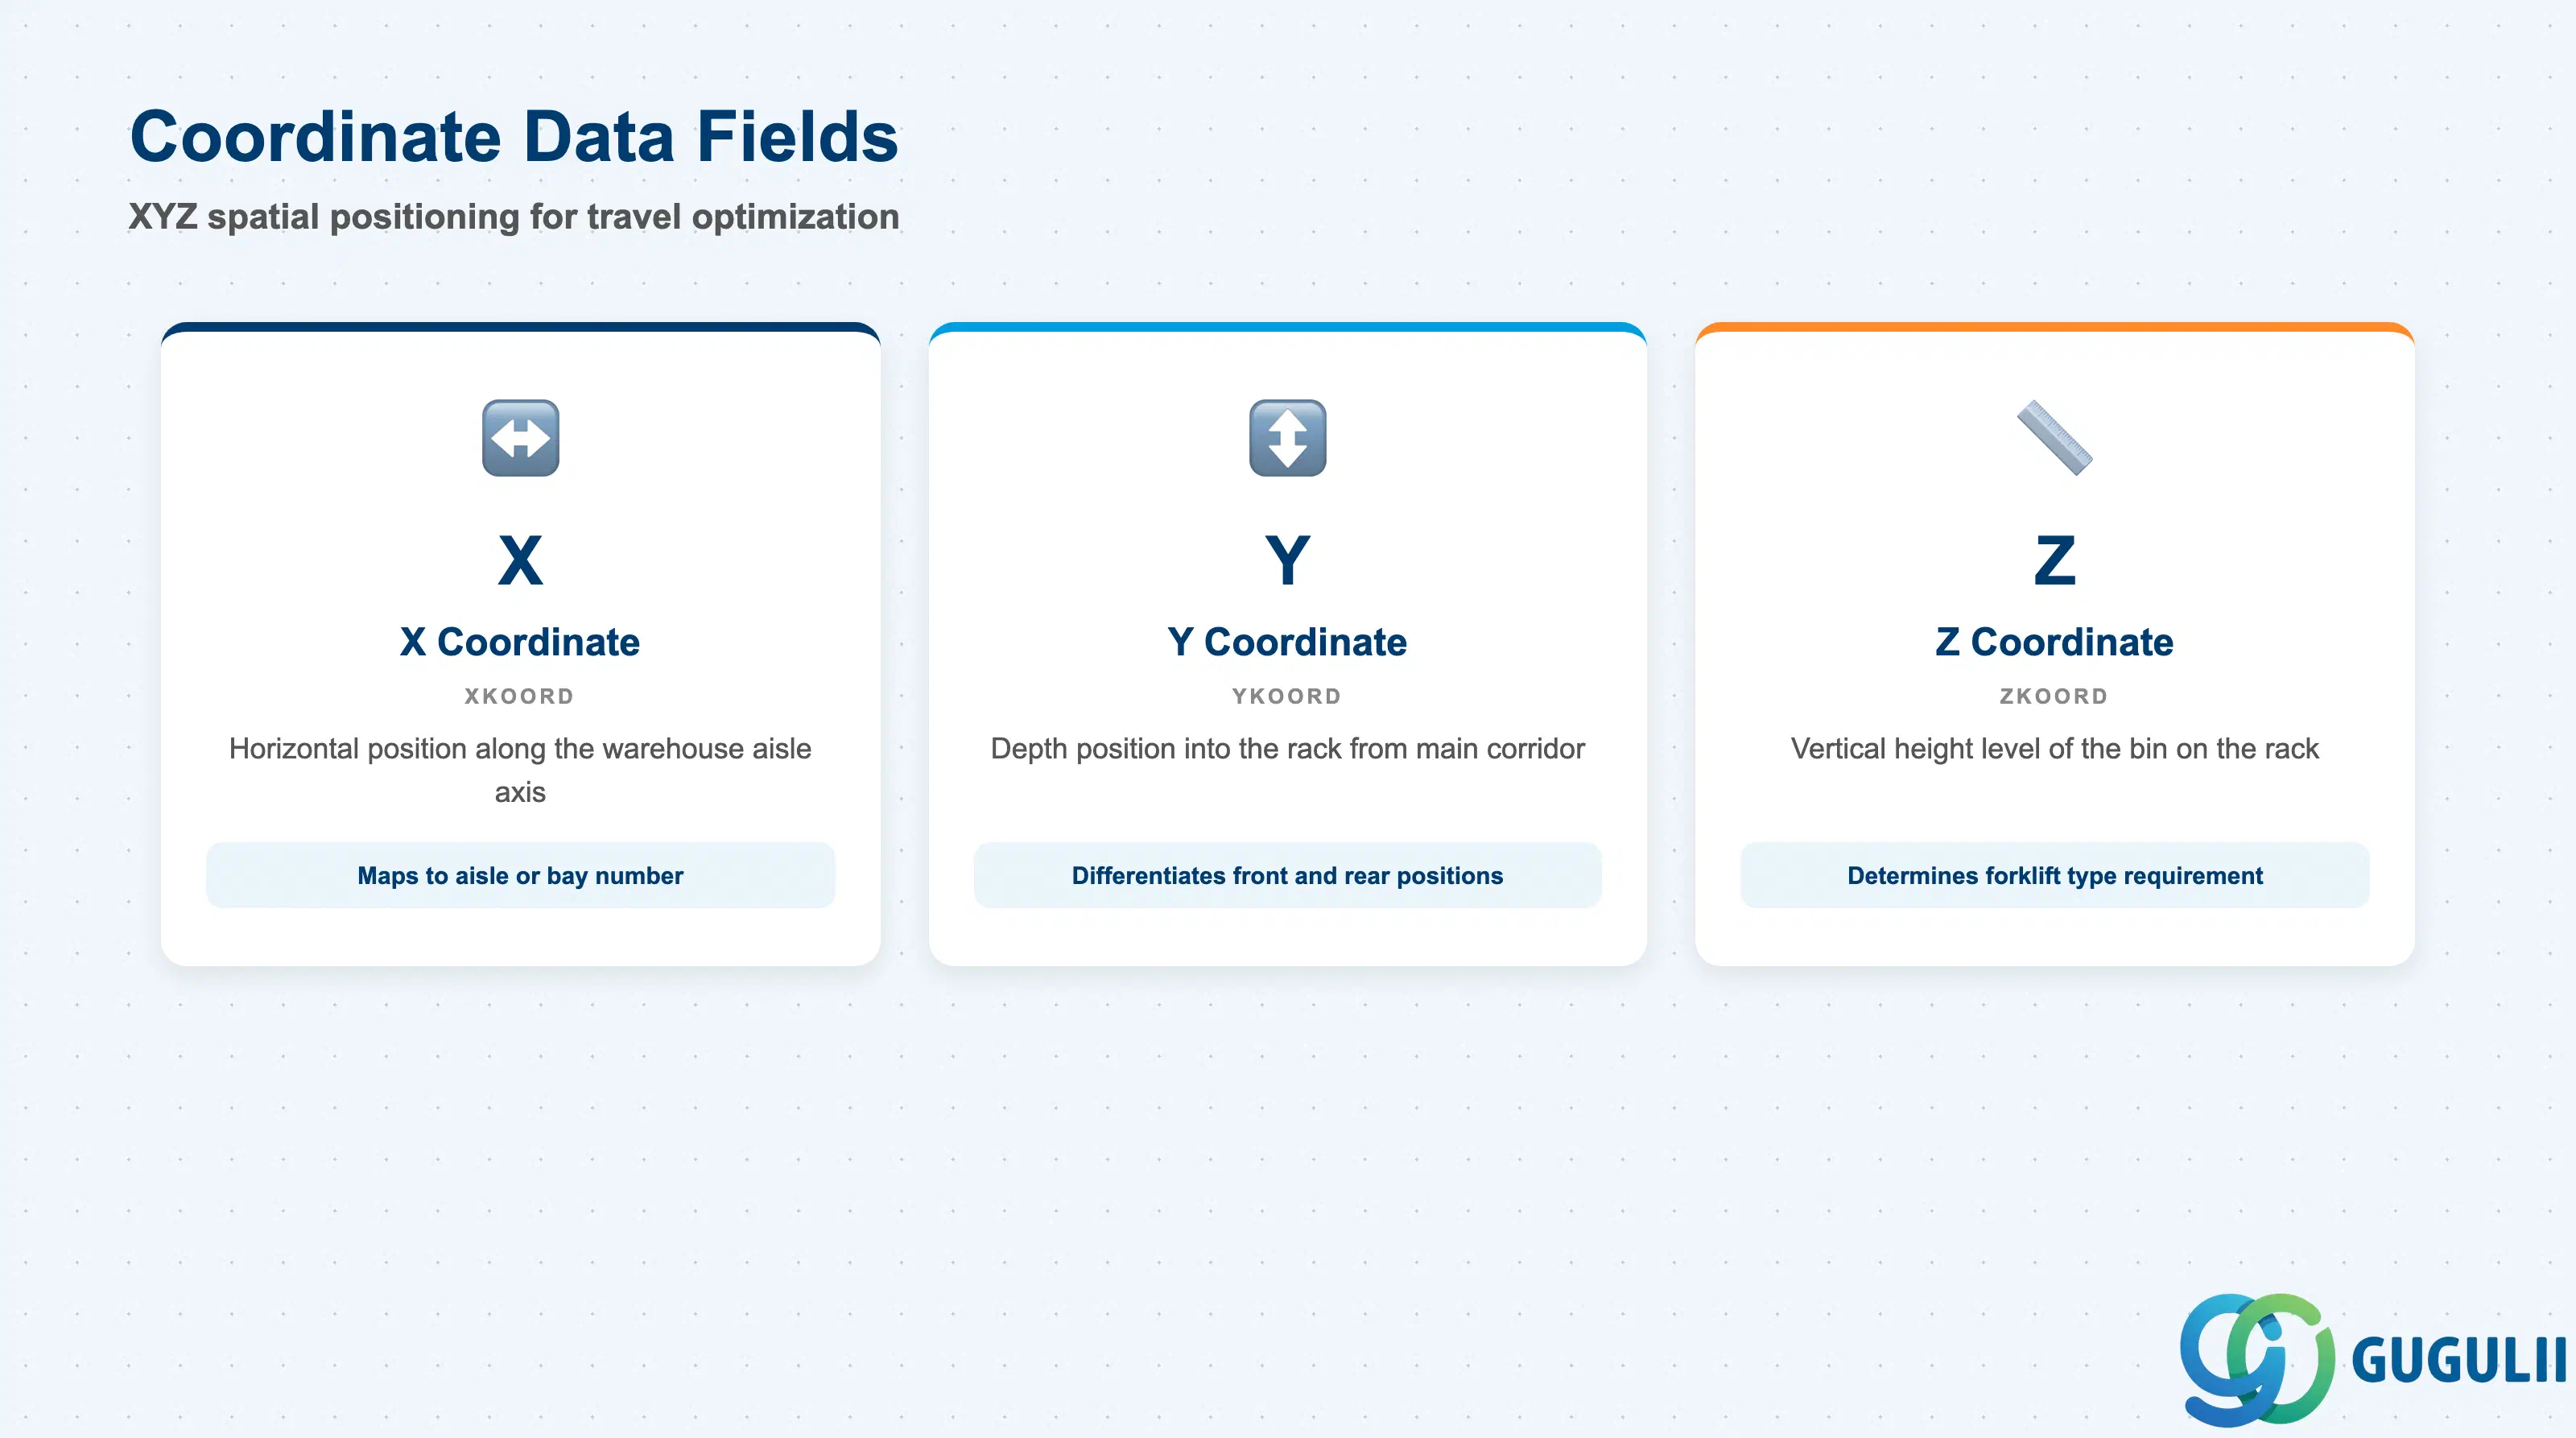
Task: Open the Z Coordinate heading
Action: point(2054,642)
